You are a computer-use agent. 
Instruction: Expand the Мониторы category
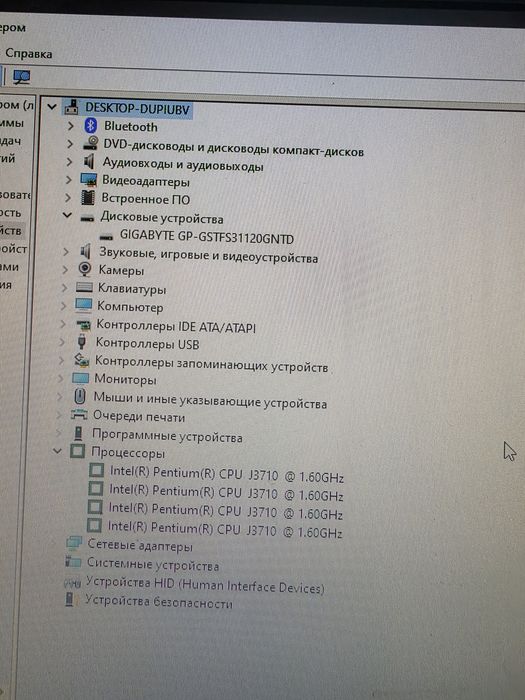pyautogui.click(x=60, y=379)
